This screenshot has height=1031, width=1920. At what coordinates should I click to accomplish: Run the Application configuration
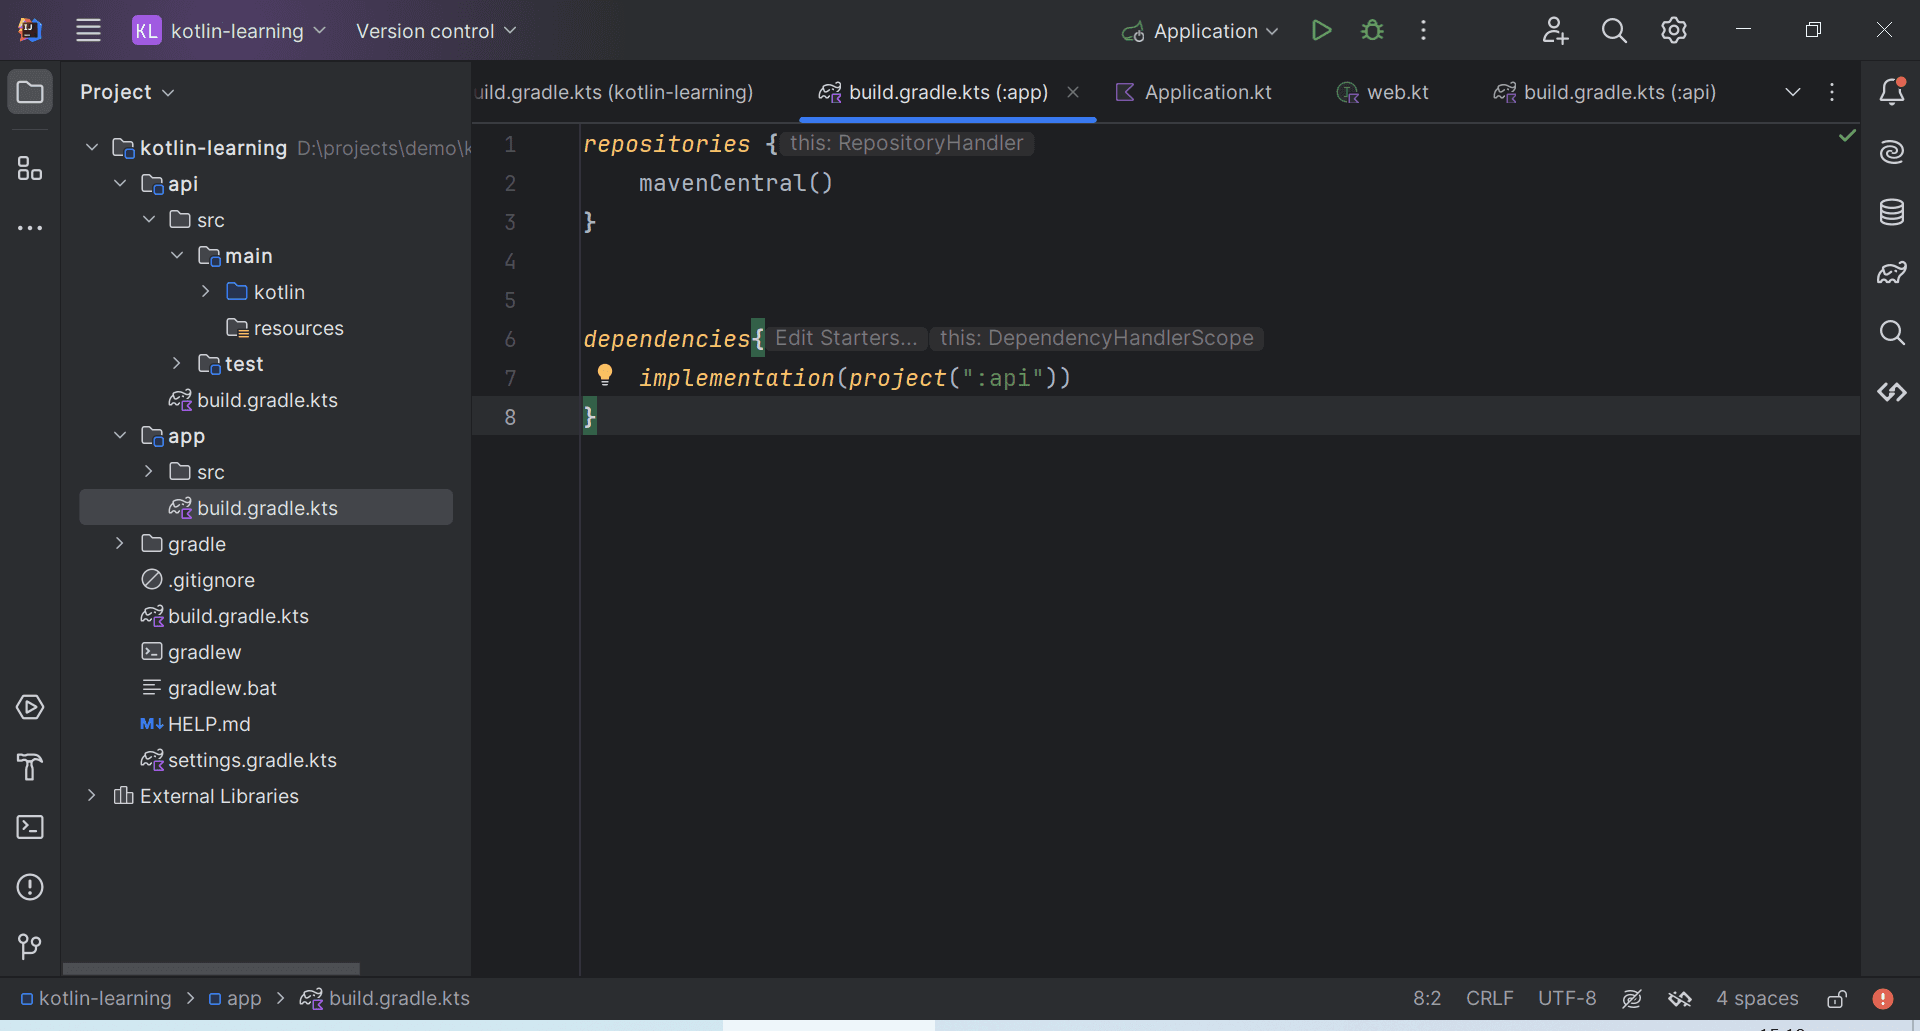click(1321, 30)
